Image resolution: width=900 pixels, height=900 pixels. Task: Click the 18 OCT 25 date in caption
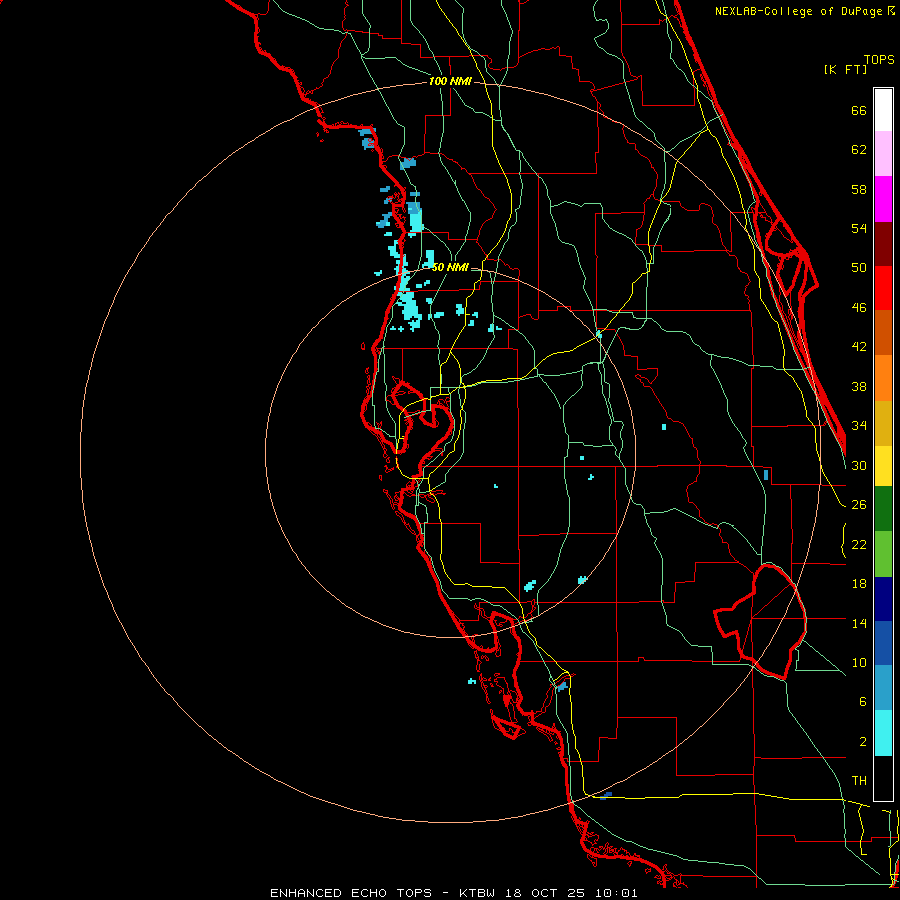point(544,893)
